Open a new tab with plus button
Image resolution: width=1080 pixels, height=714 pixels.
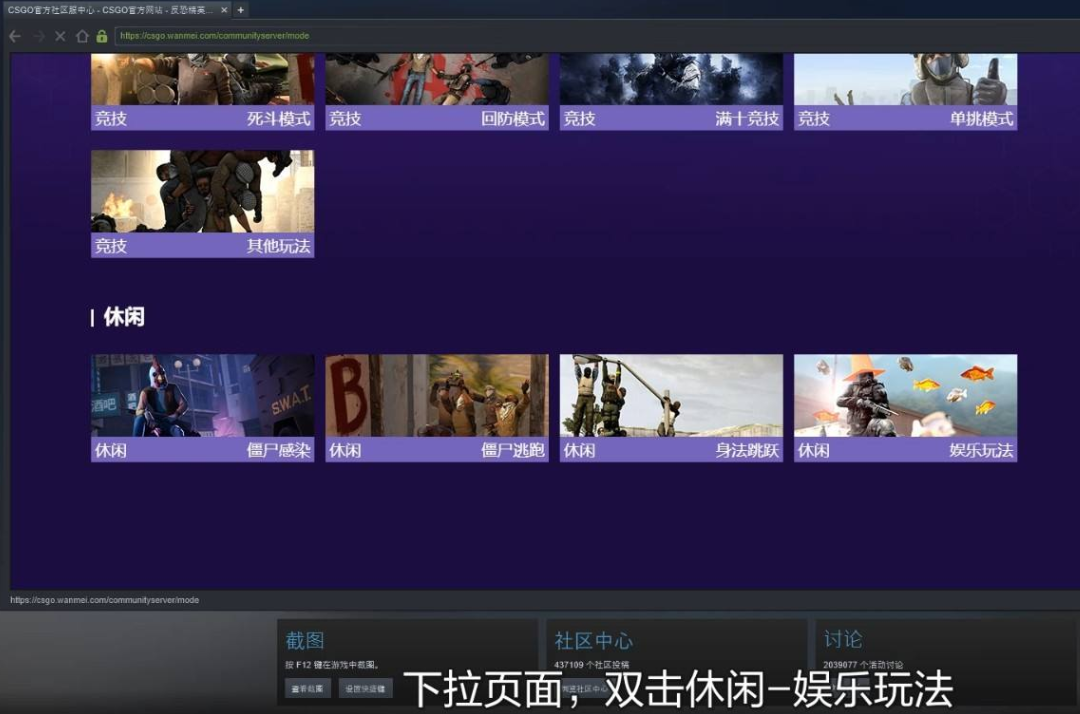[240, 10]
